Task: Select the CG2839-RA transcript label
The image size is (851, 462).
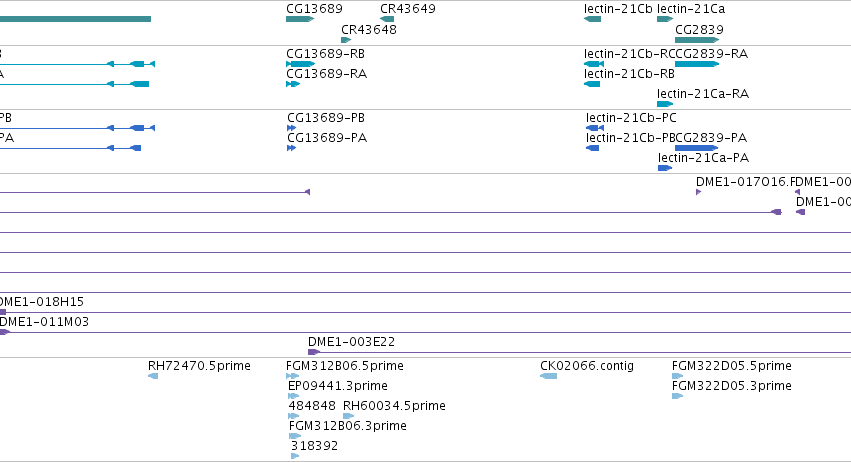Action: pyautogui.click(x=712, y=54)
